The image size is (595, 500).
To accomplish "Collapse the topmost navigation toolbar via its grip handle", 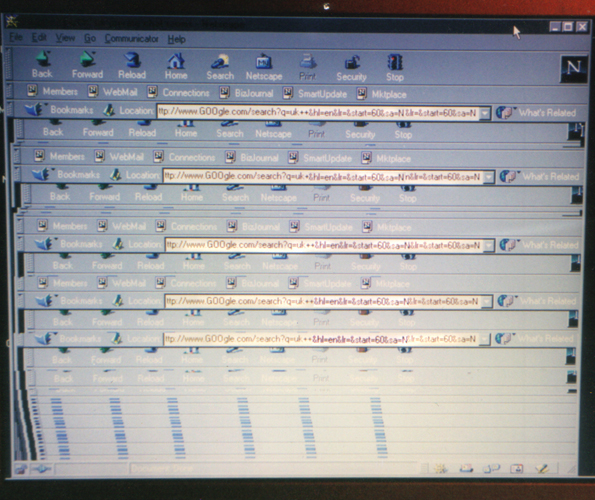I will 8,64.
